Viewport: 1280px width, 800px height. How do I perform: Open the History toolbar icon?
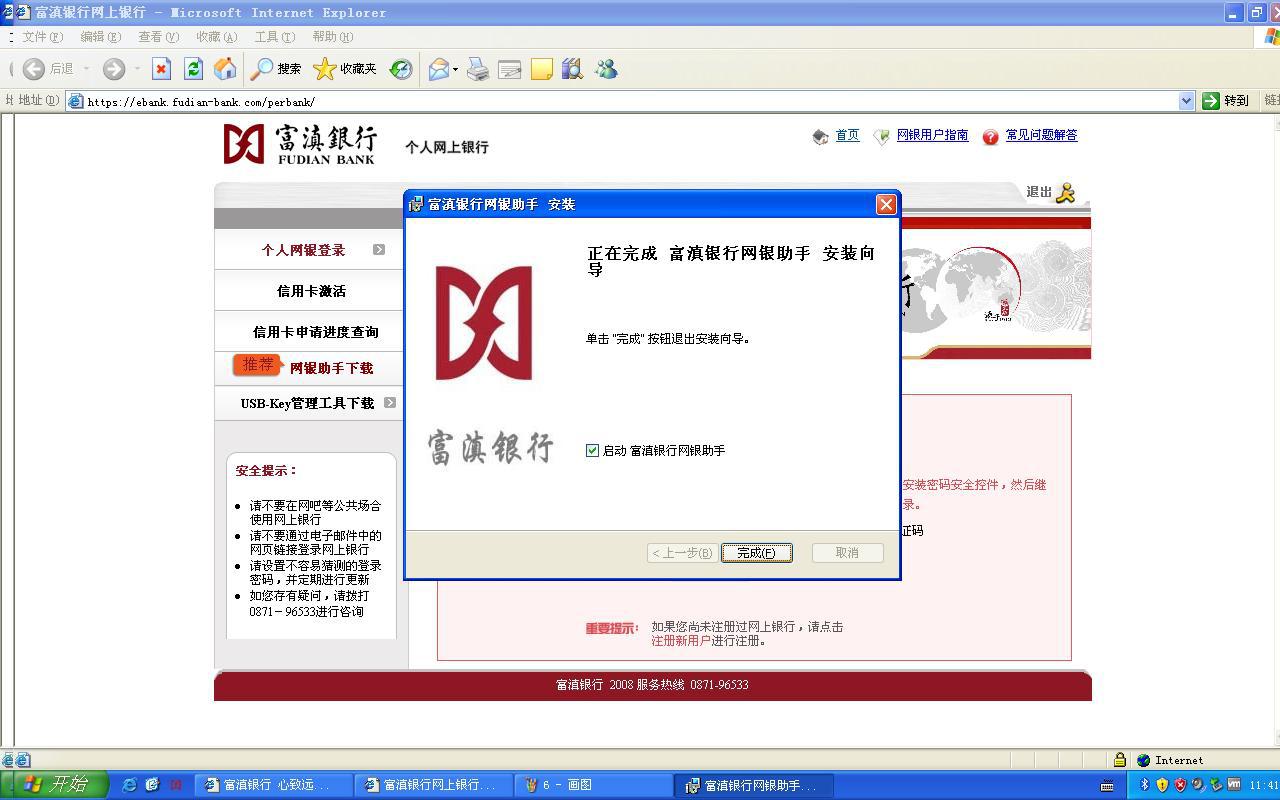(x=401, y=69)
